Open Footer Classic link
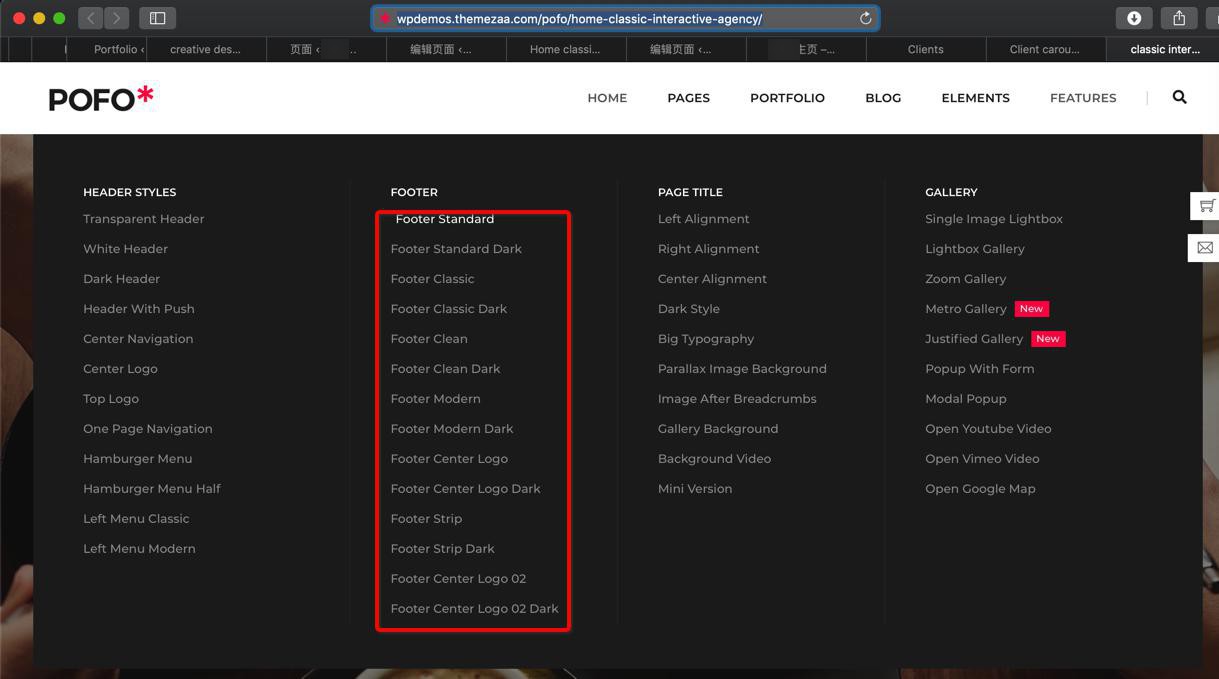Screen dimensions: 1219x679 coord(432,279)
